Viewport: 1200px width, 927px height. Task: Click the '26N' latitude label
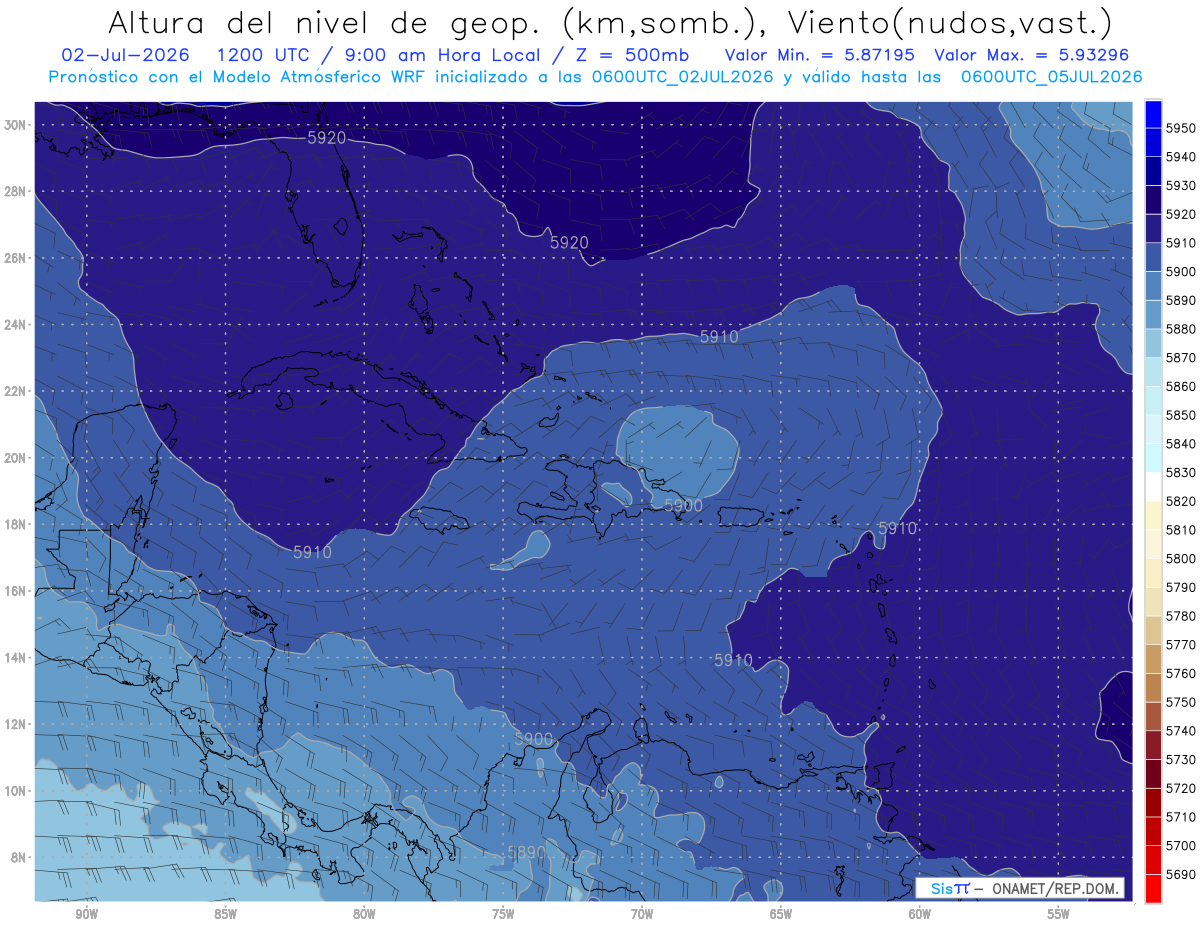coord(15,258)
